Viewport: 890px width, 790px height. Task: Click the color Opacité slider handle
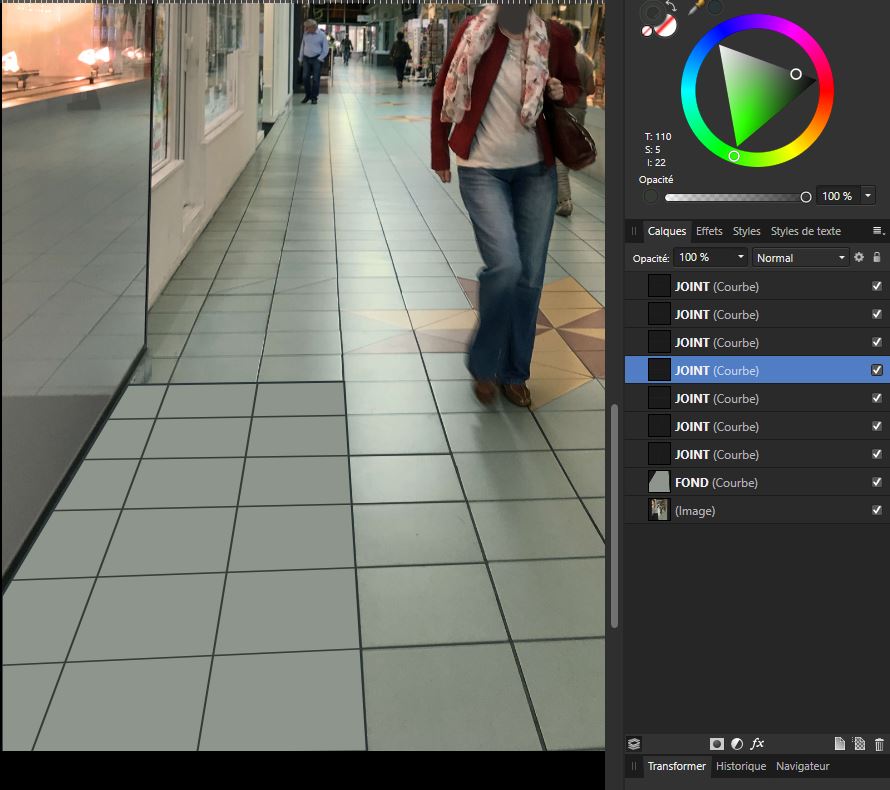(x=805, y=197)
